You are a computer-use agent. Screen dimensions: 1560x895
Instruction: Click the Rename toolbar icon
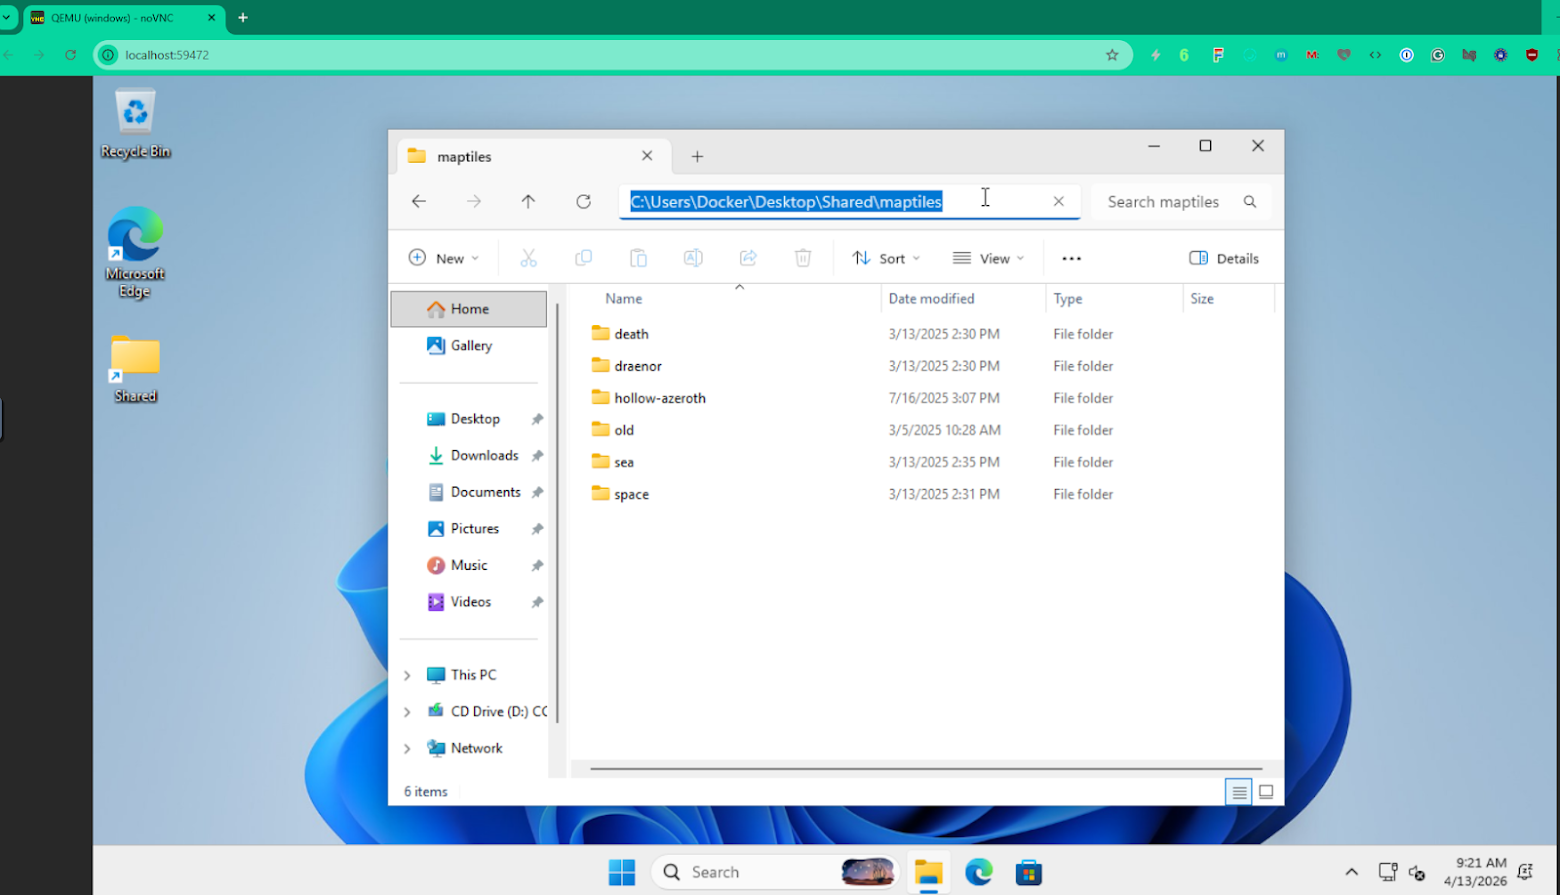click(x=692, y=258)
